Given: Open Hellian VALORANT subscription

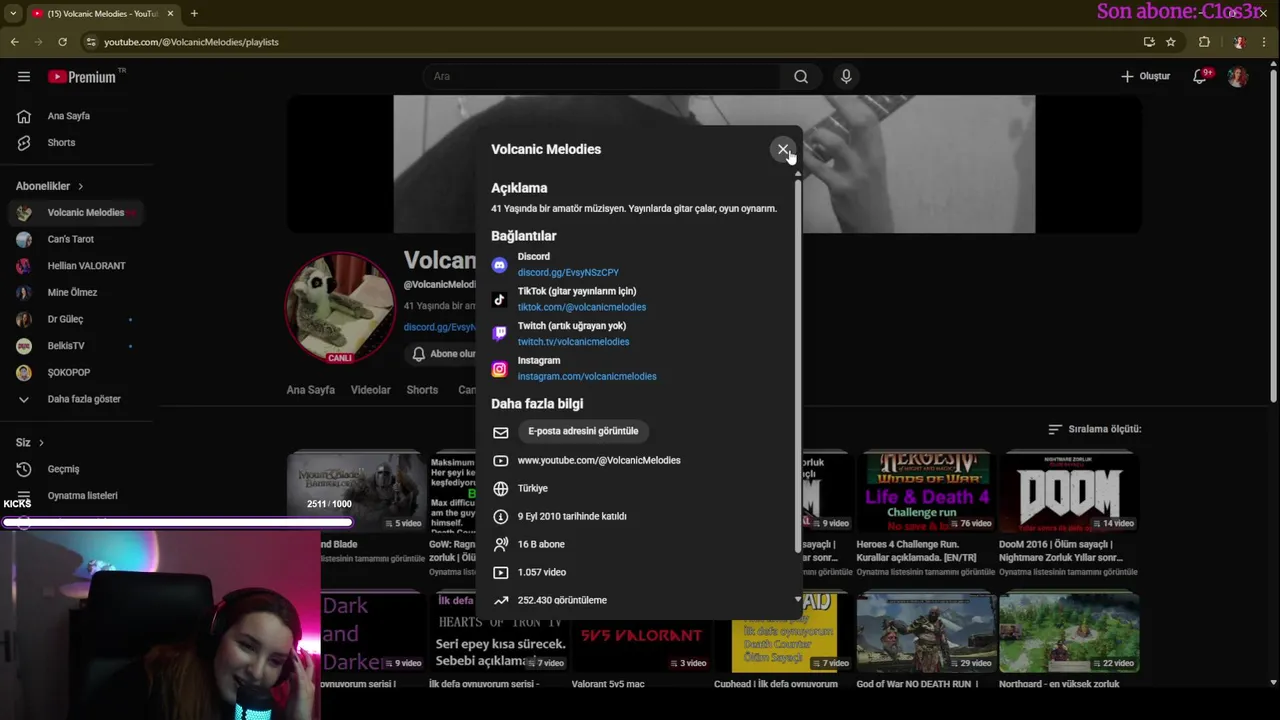Looking at the screenshot, I should [76, 266].
